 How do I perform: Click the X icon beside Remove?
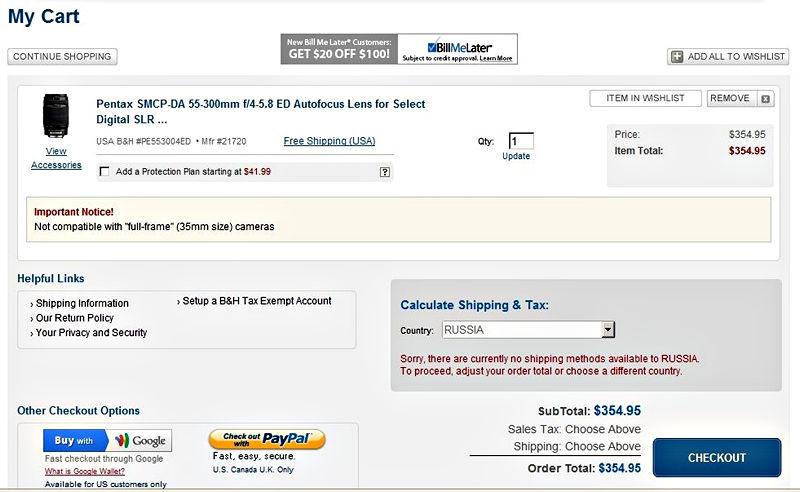[x=765, y=99]
